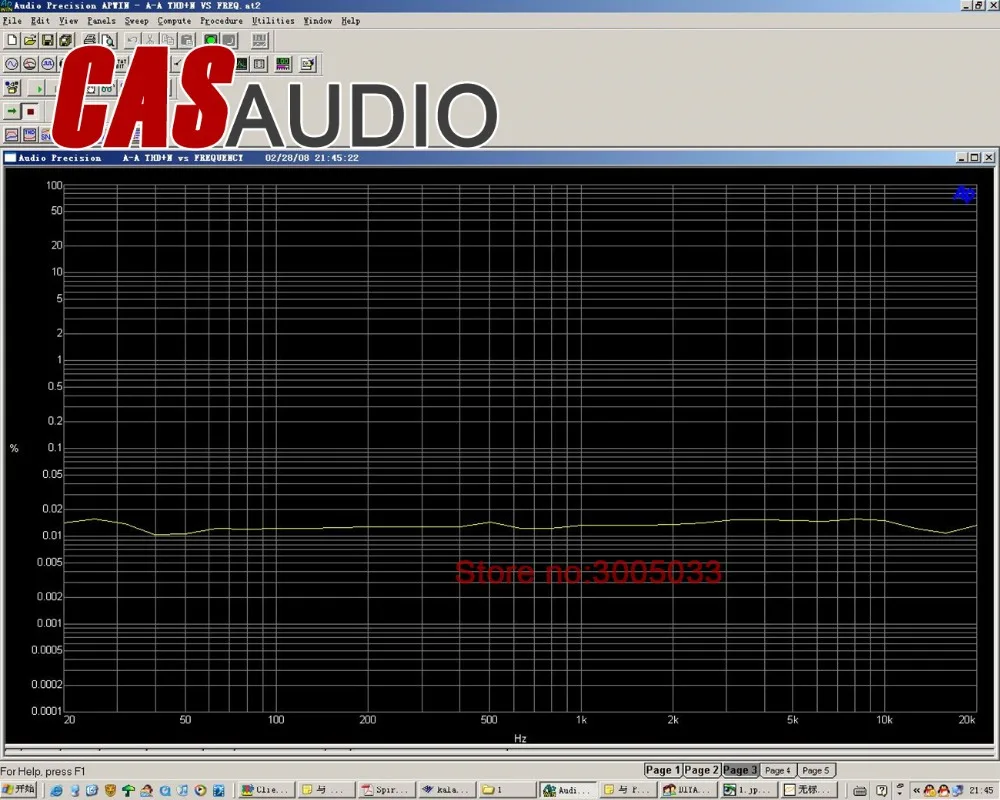
Task: Click the THD quick-launch test icon
Action: [x=30, y=135]
